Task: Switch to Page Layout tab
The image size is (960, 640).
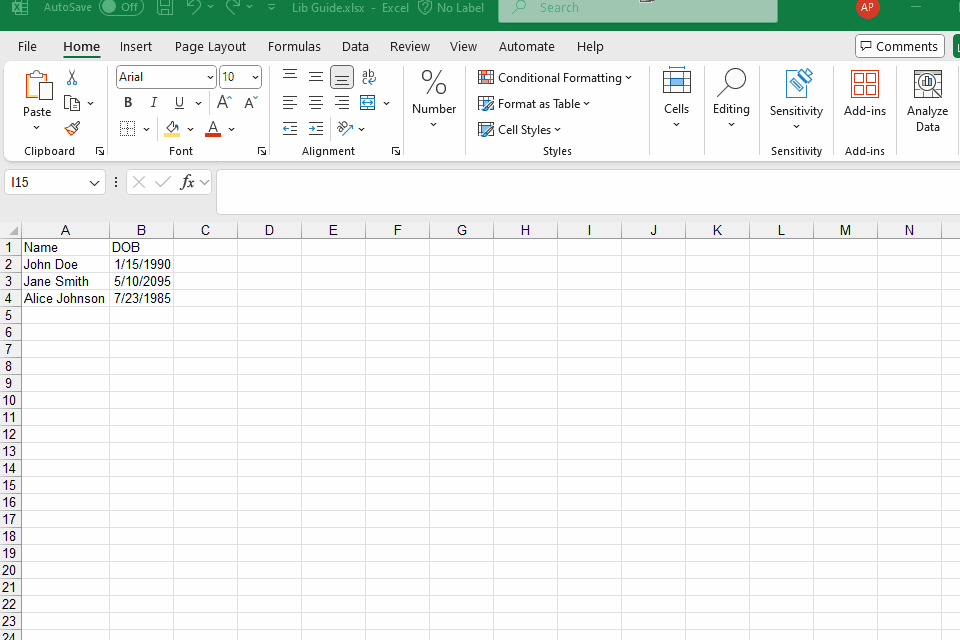Action: tap(210, 47)
